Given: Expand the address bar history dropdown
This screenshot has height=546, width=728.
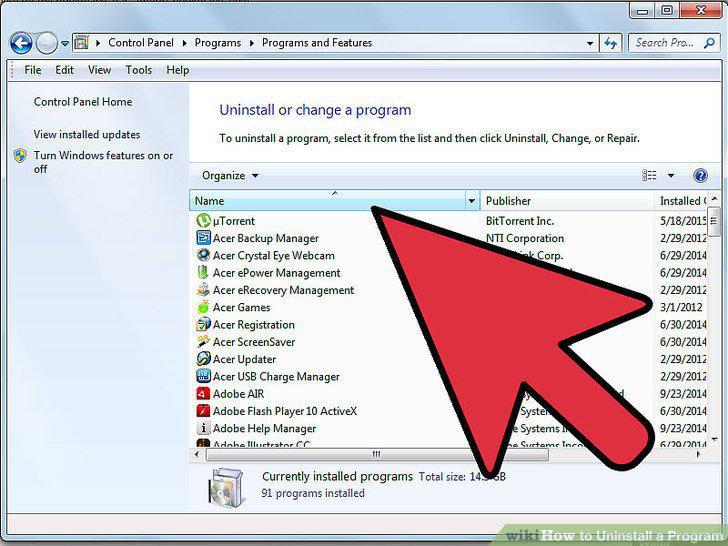Looking at the screenshot, I should pos(590,43).
